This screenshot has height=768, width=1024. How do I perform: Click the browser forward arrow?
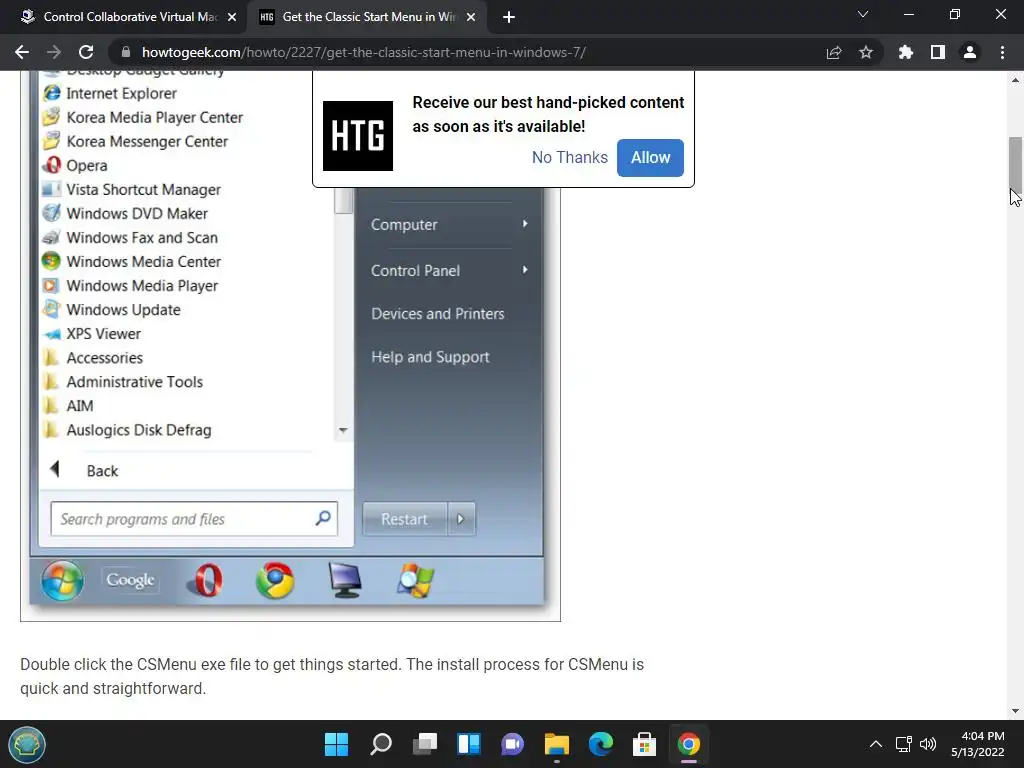54,52
